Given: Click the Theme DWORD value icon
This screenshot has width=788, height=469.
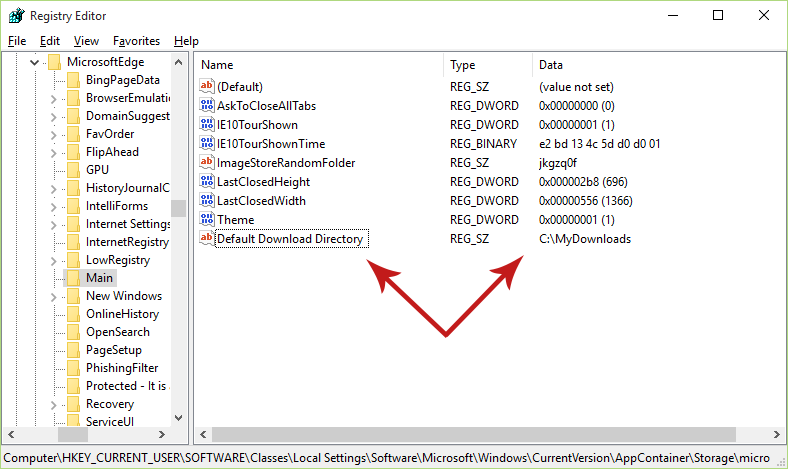Looking at the screenshot, I should (207, 219).
